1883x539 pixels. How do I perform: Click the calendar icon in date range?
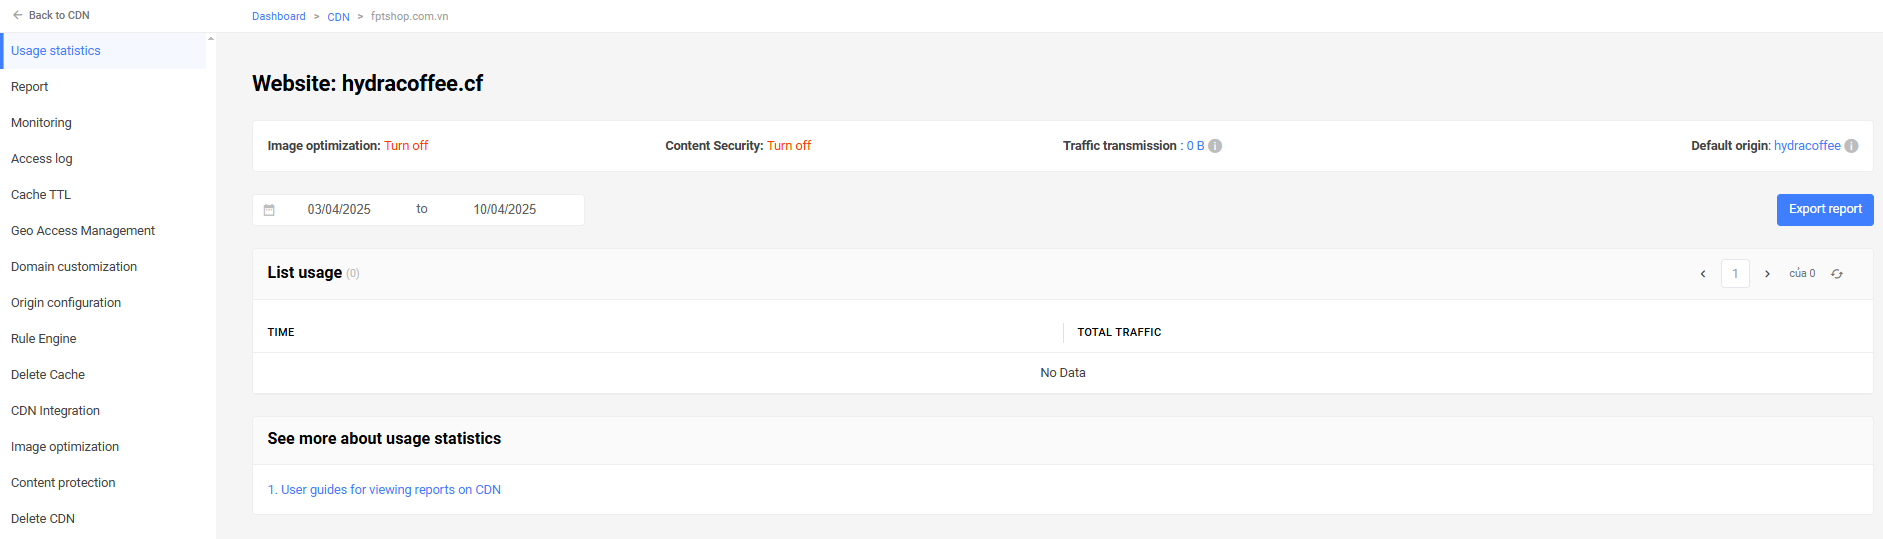[x=269, y=210]
